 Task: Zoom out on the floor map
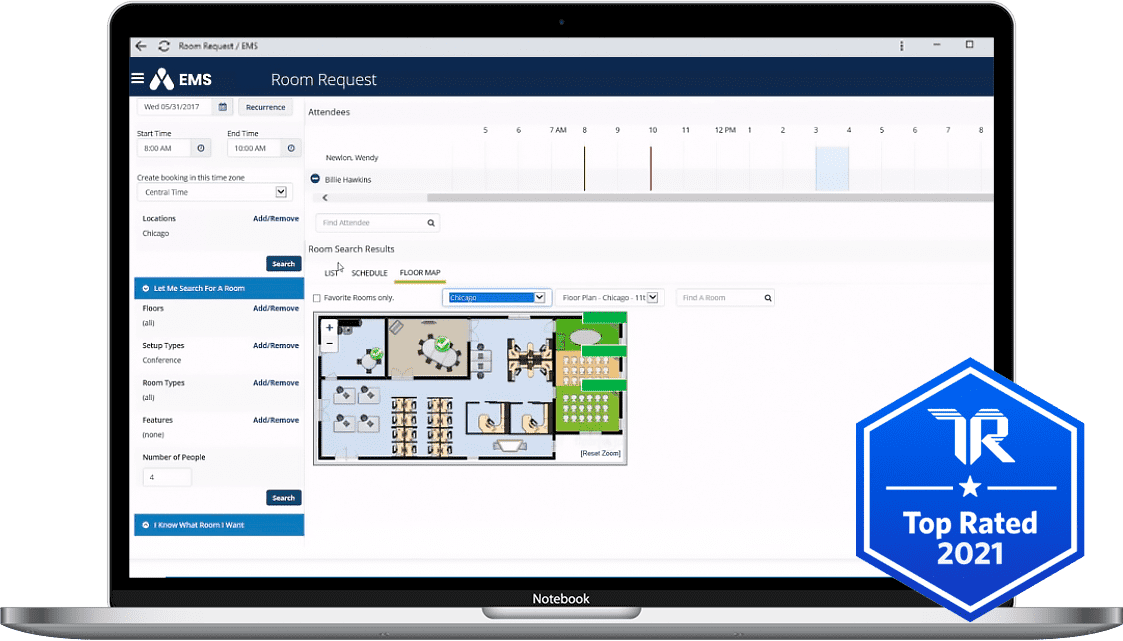[x=329, y=343]
